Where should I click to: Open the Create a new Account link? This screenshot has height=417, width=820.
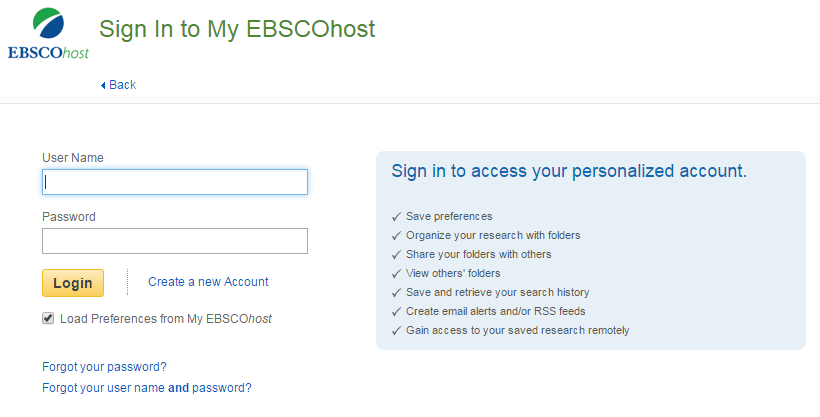pos(208,282)
